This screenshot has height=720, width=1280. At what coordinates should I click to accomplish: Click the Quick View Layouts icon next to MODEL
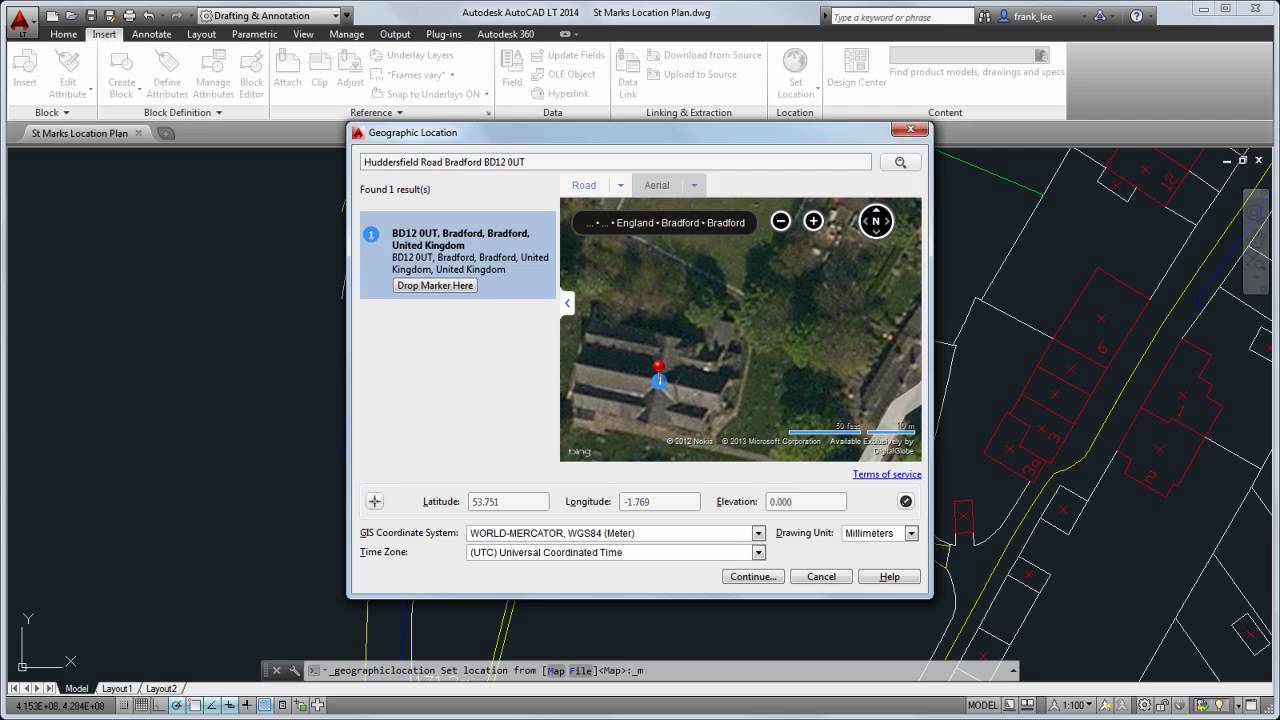1011,705
